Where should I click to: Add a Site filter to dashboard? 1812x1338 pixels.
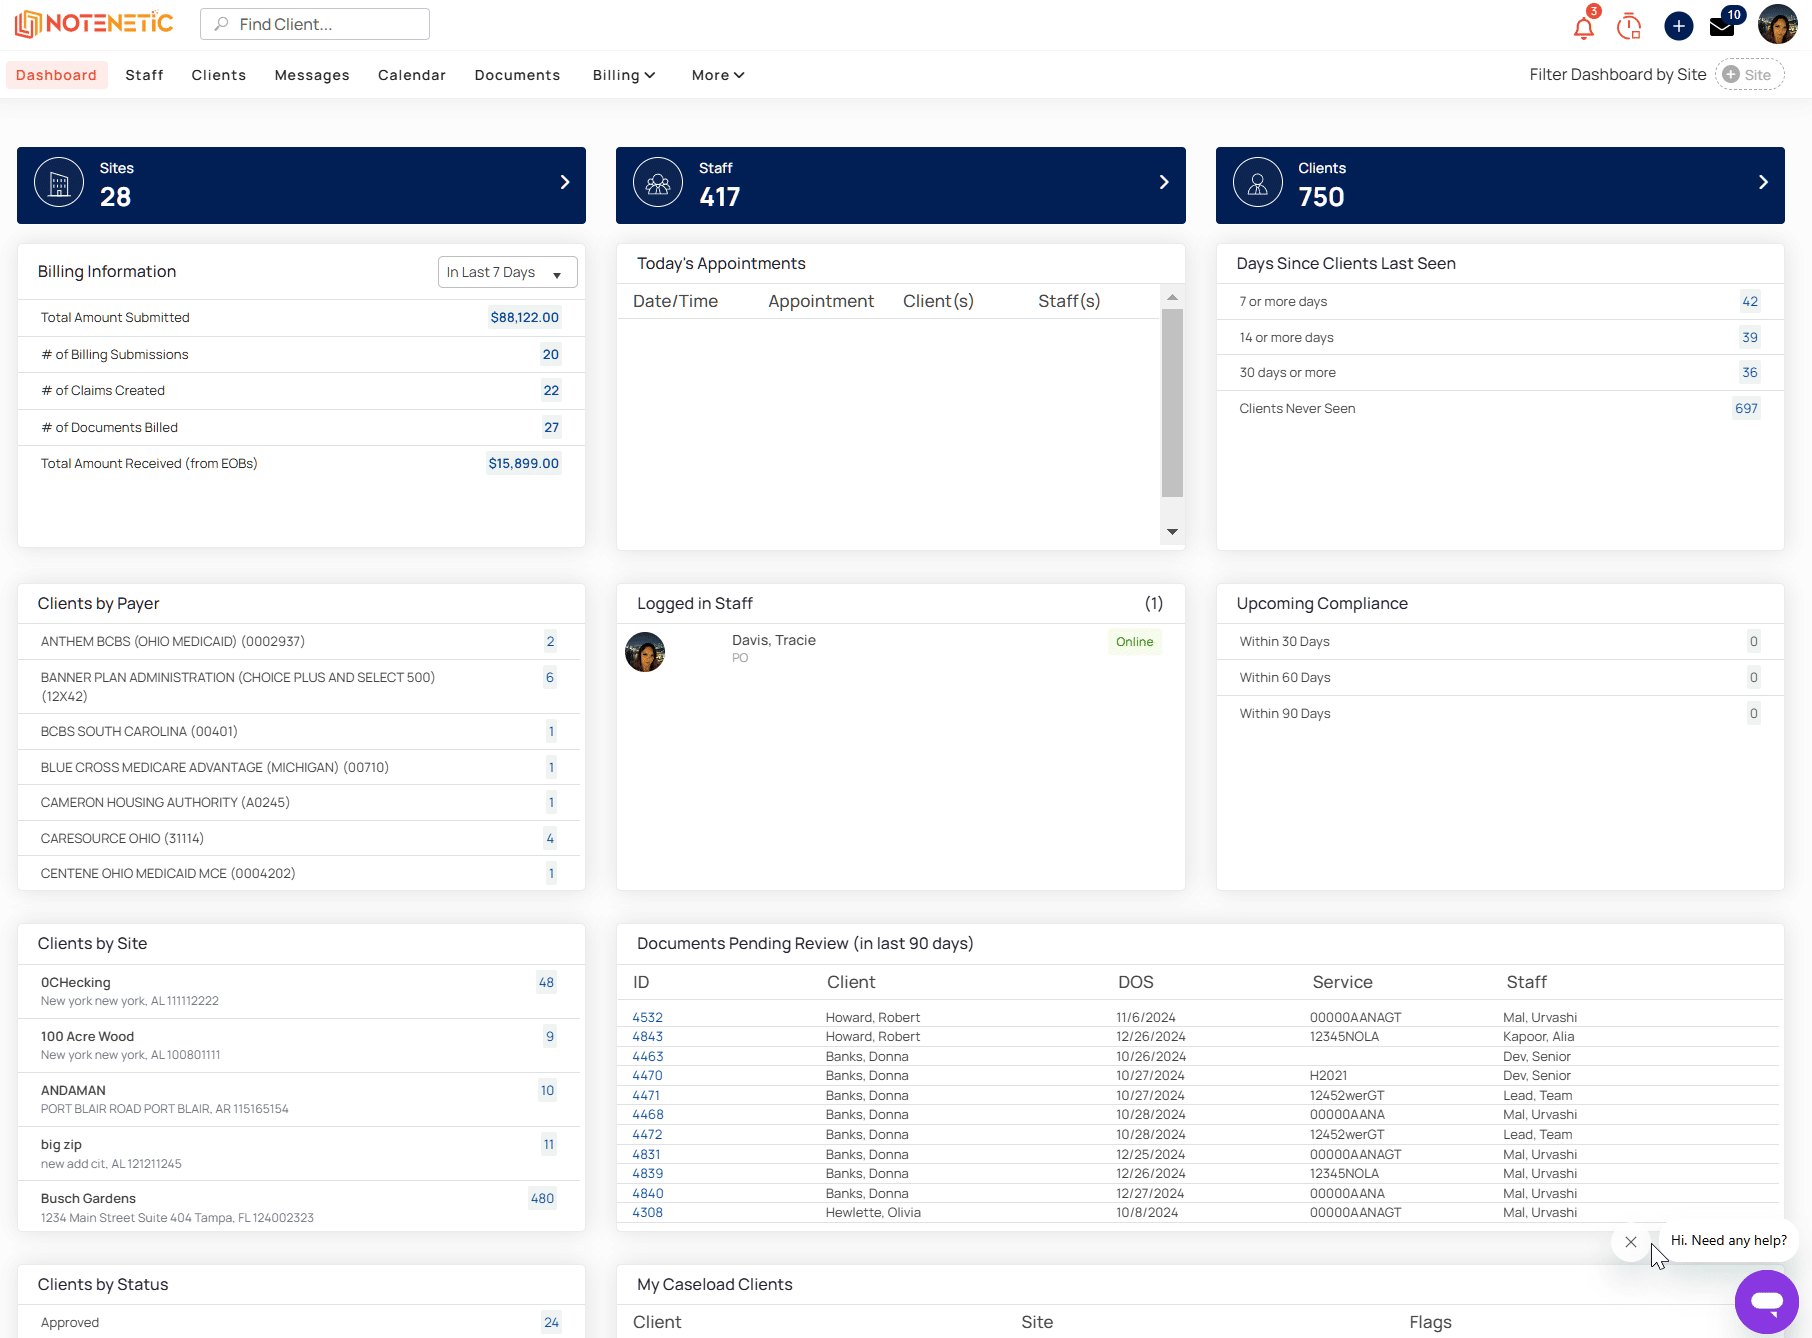point(1749,75)
